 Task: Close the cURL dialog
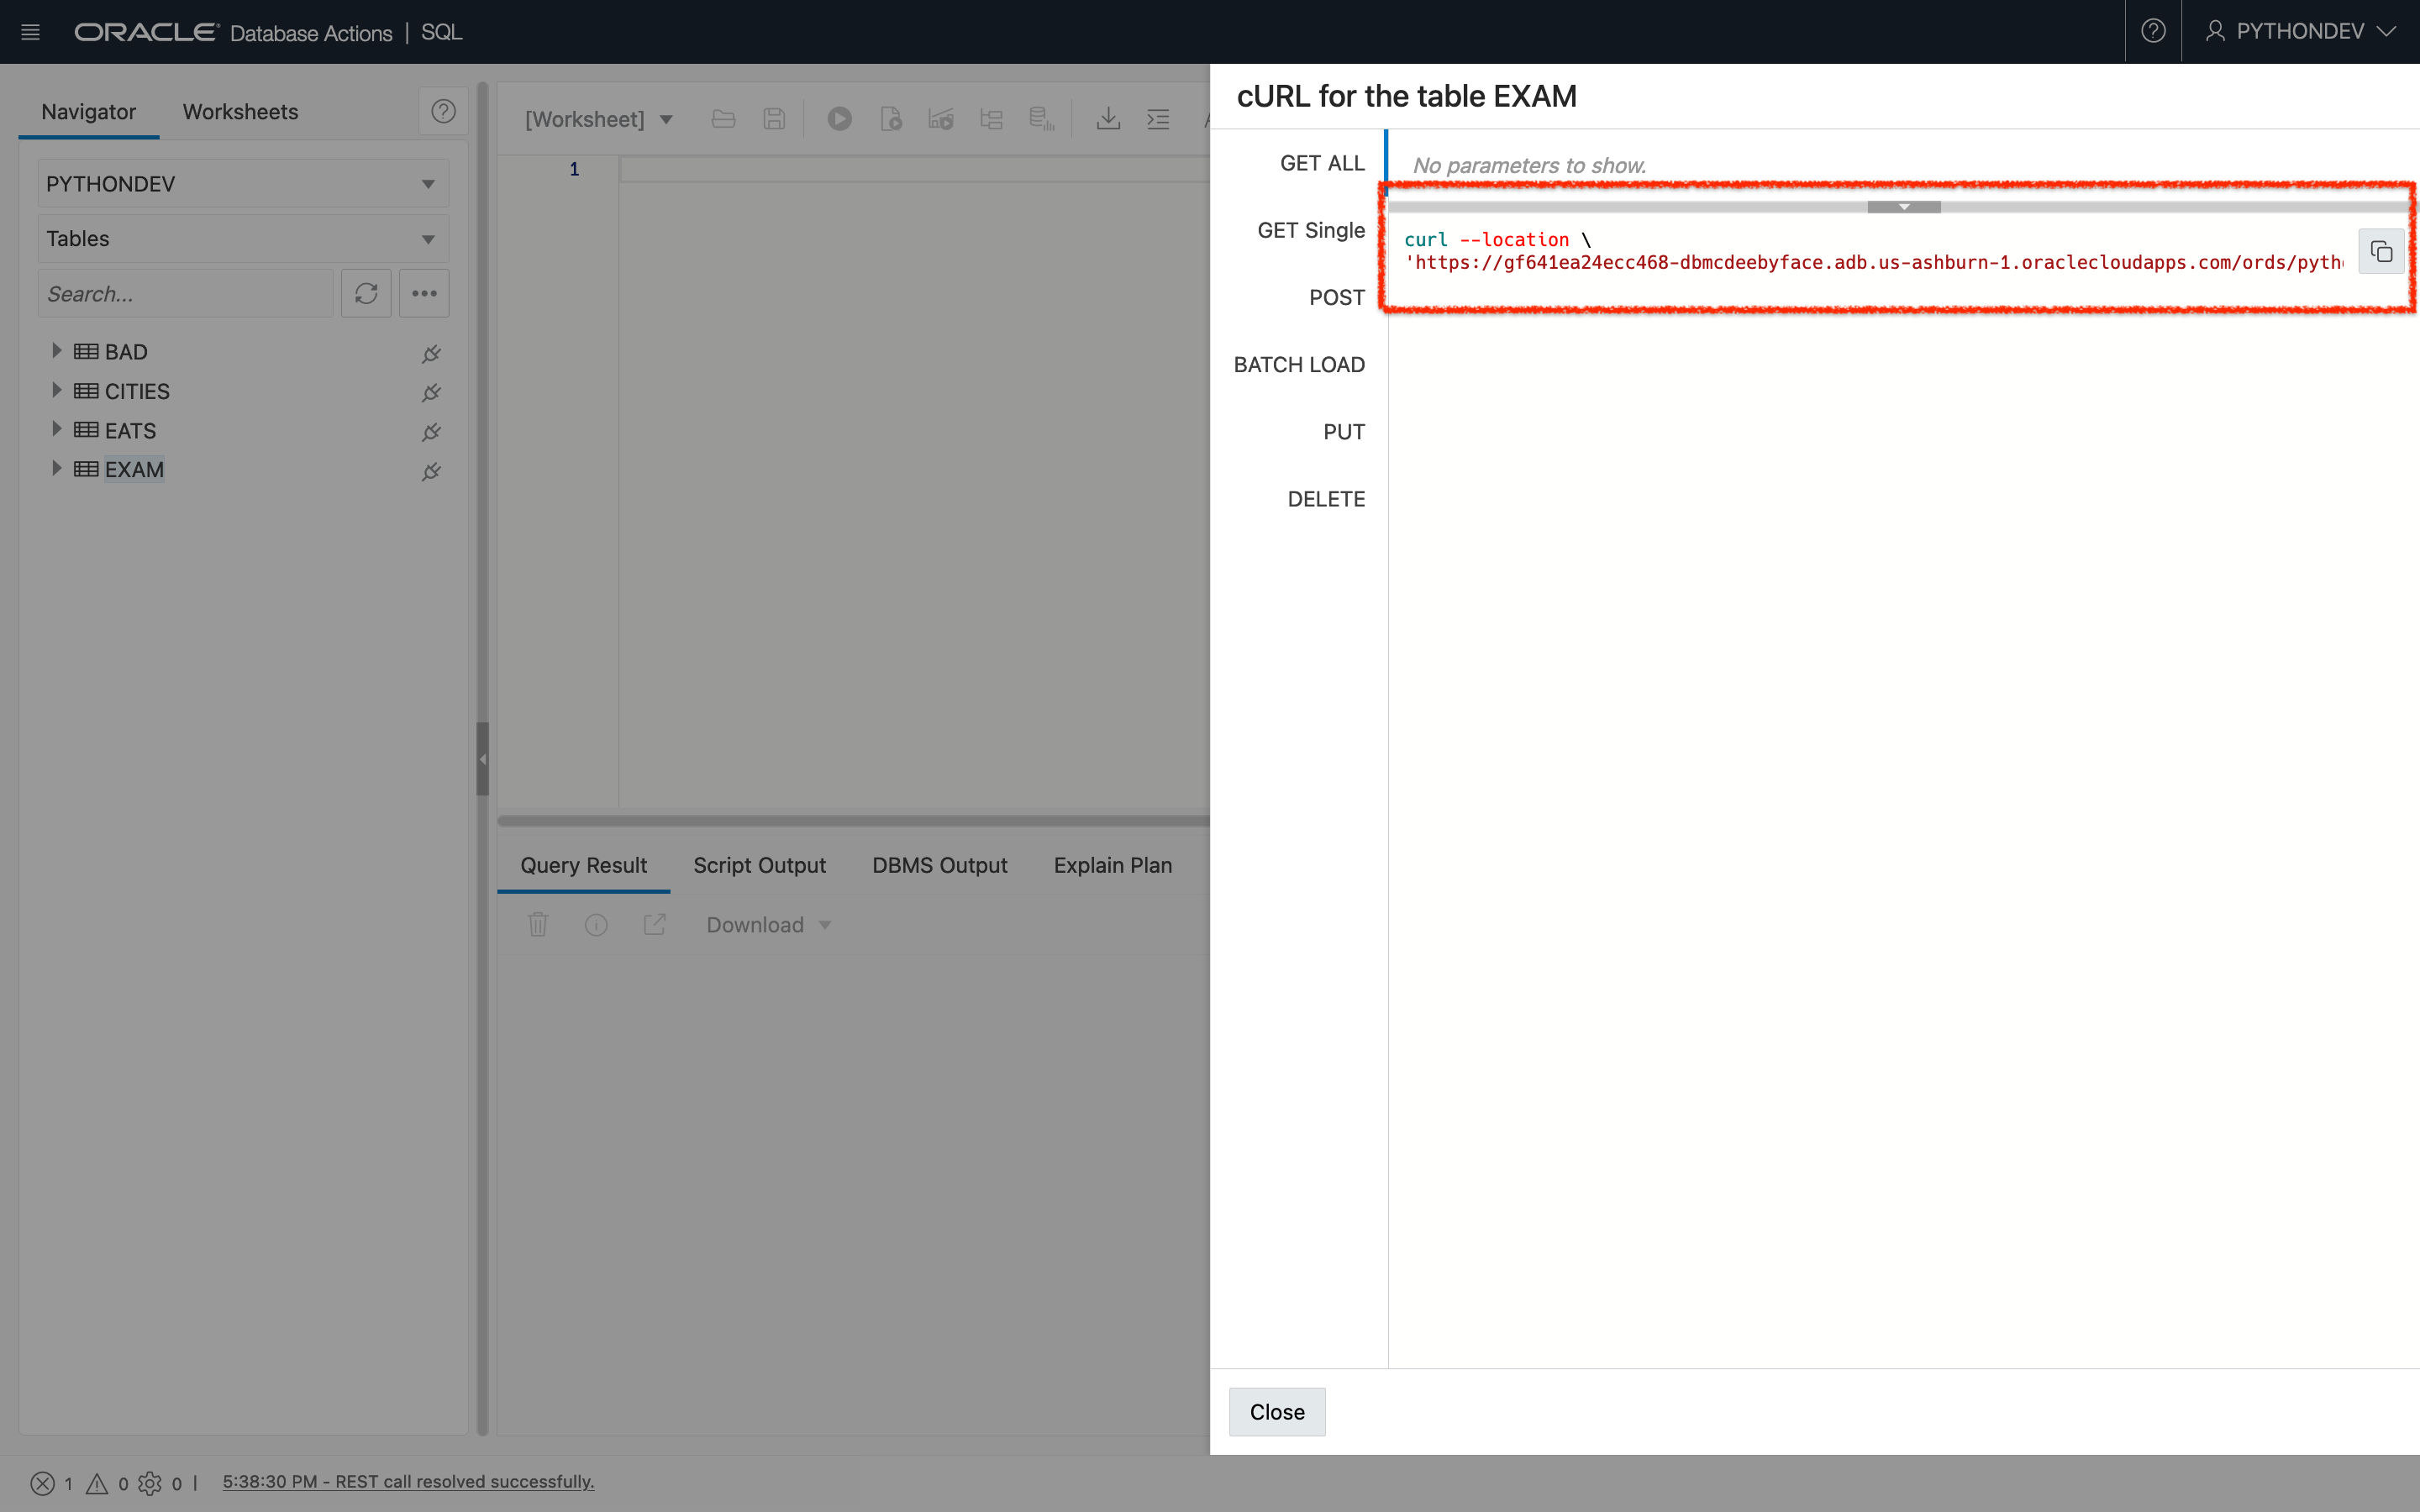[x=1276, y=1411]
